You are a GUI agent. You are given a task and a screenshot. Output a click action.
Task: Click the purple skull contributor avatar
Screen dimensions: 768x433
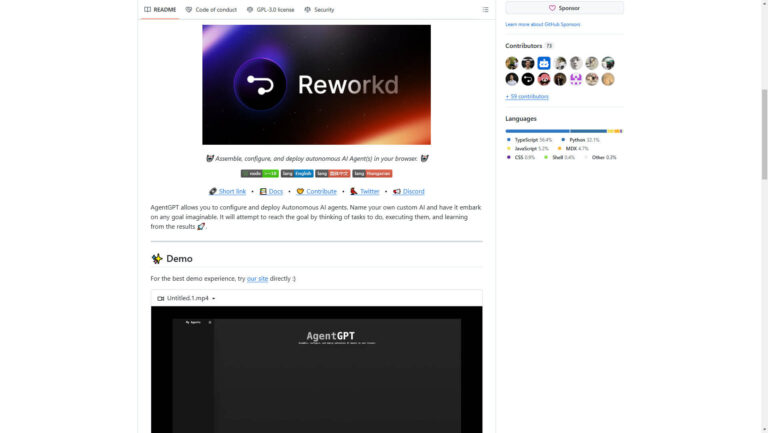click(576, 79)
